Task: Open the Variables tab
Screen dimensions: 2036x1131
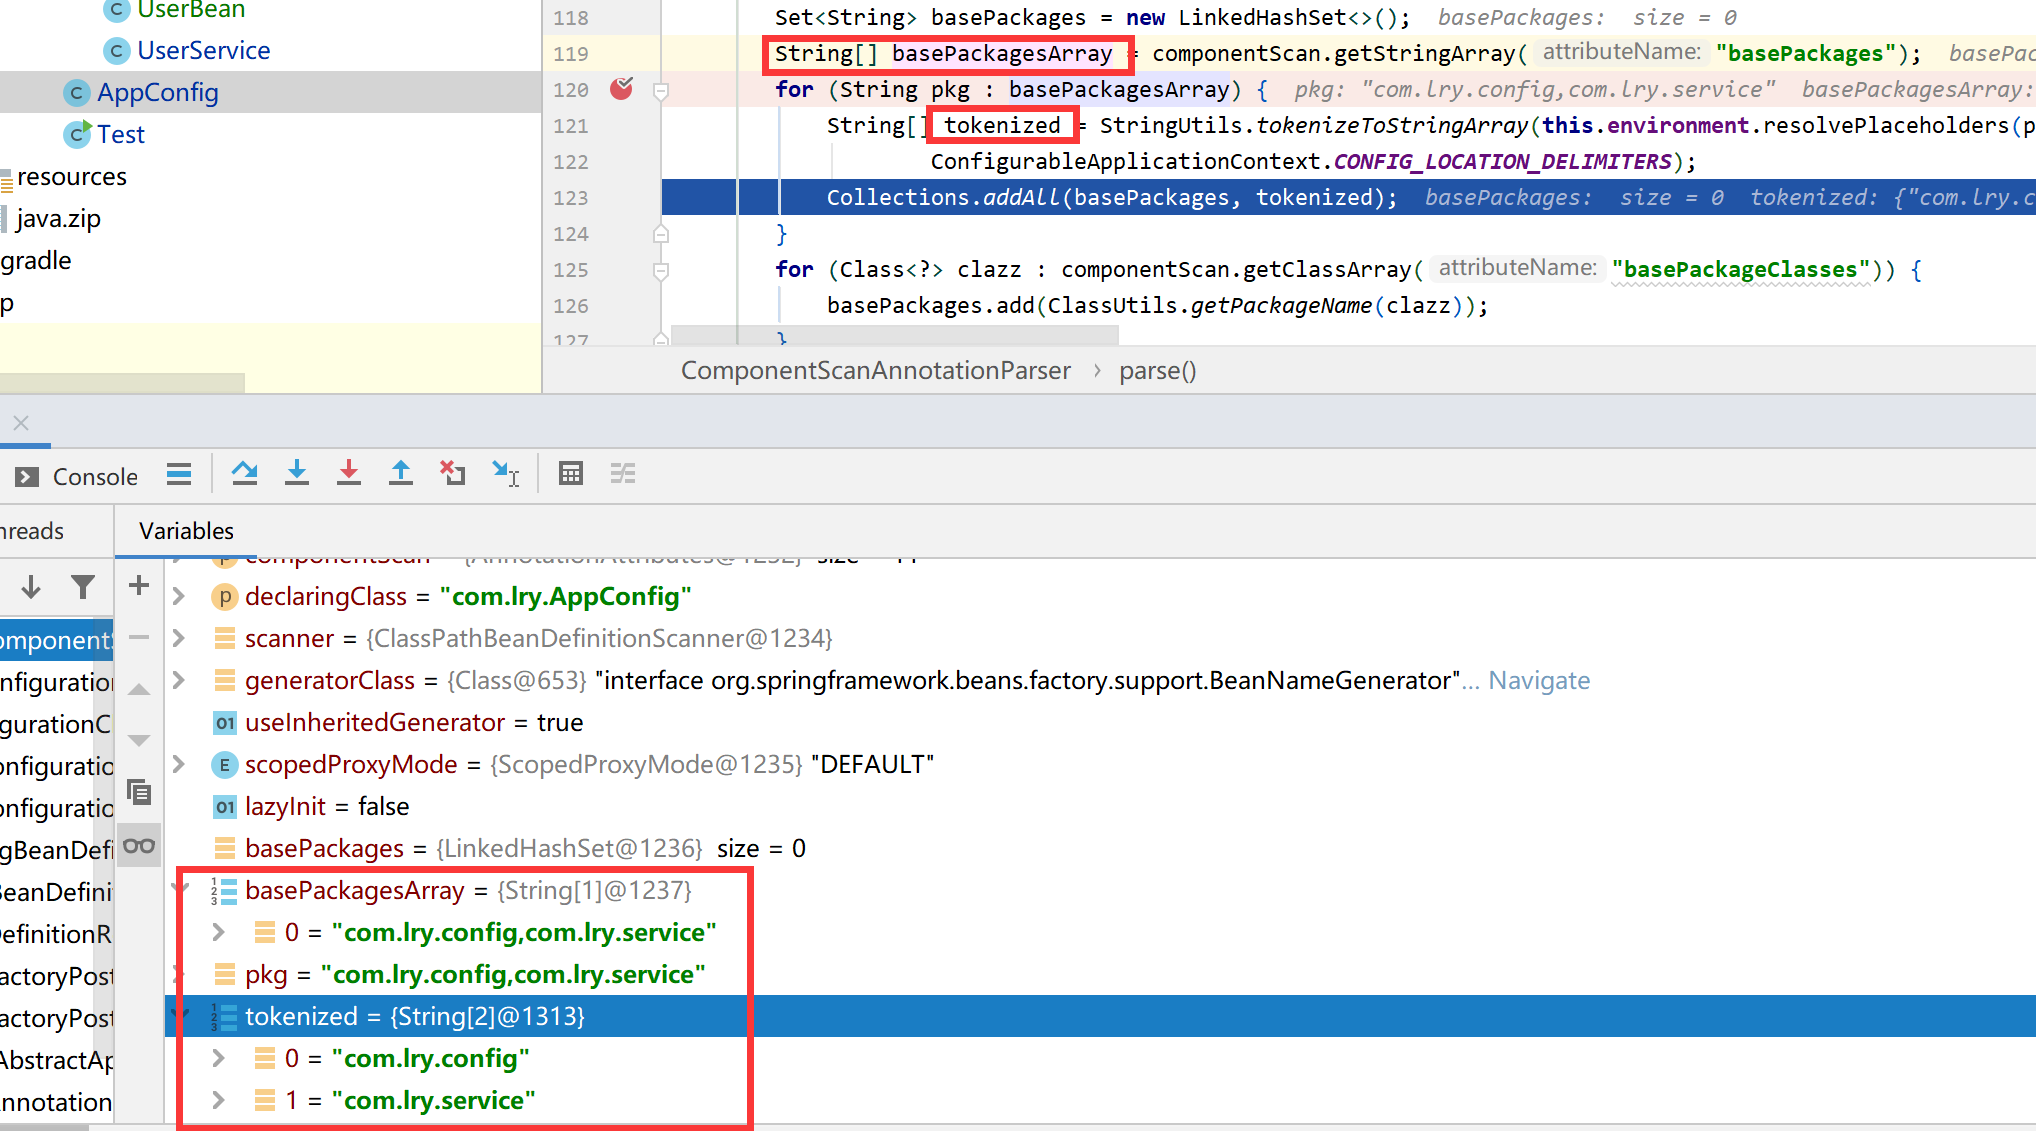Action: click(186, 531)
